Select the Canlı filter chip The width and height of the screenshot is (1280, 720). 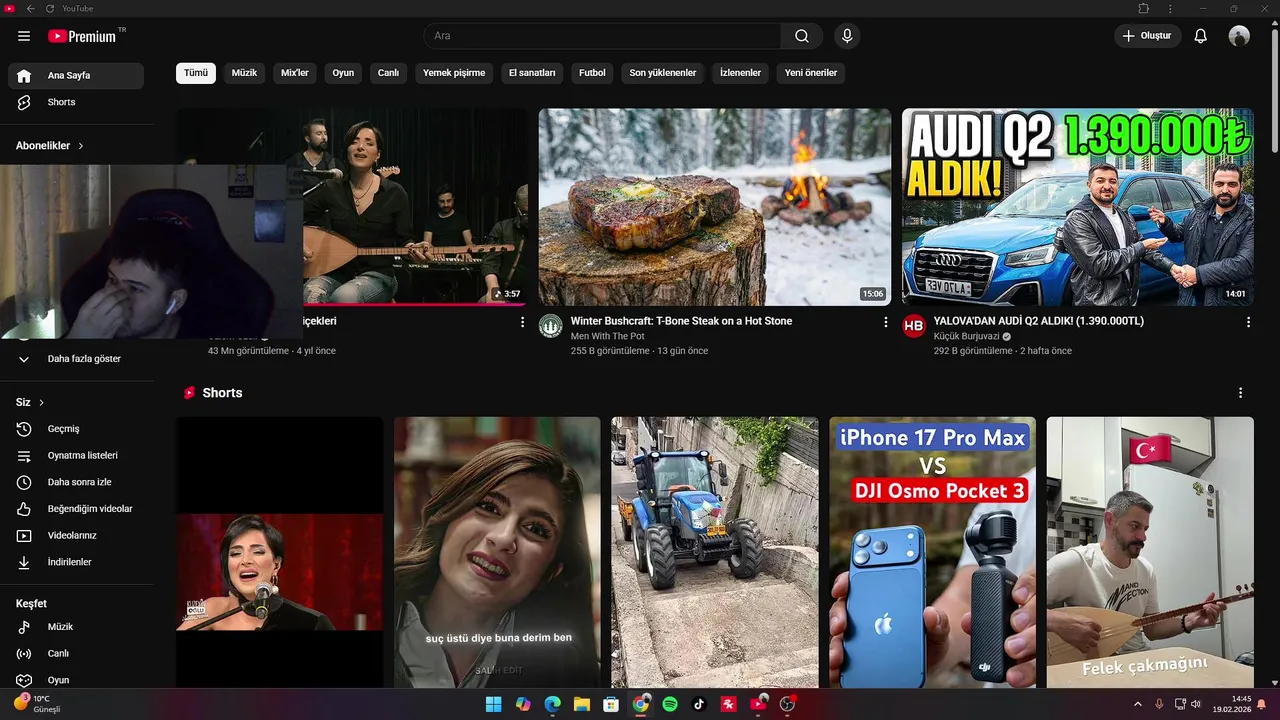click(388, 73)
